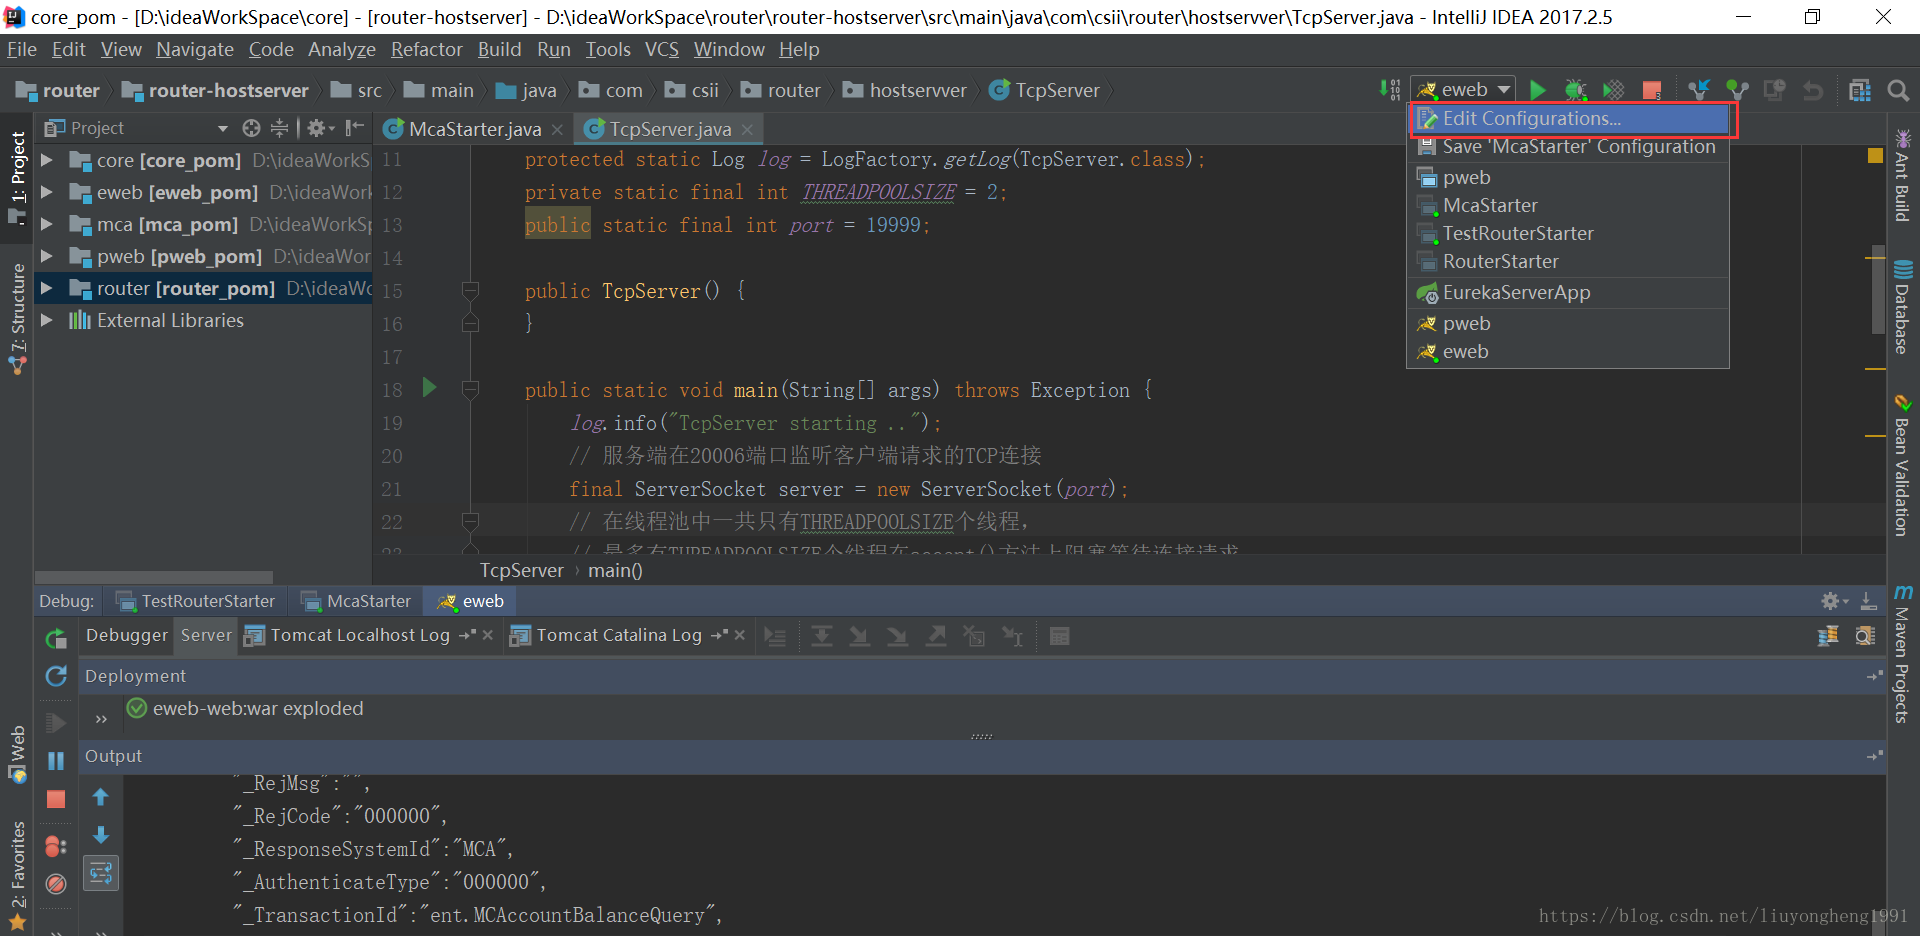Rerun eweb in debug panel
The image size is (1920, 936).
[56, 638]
